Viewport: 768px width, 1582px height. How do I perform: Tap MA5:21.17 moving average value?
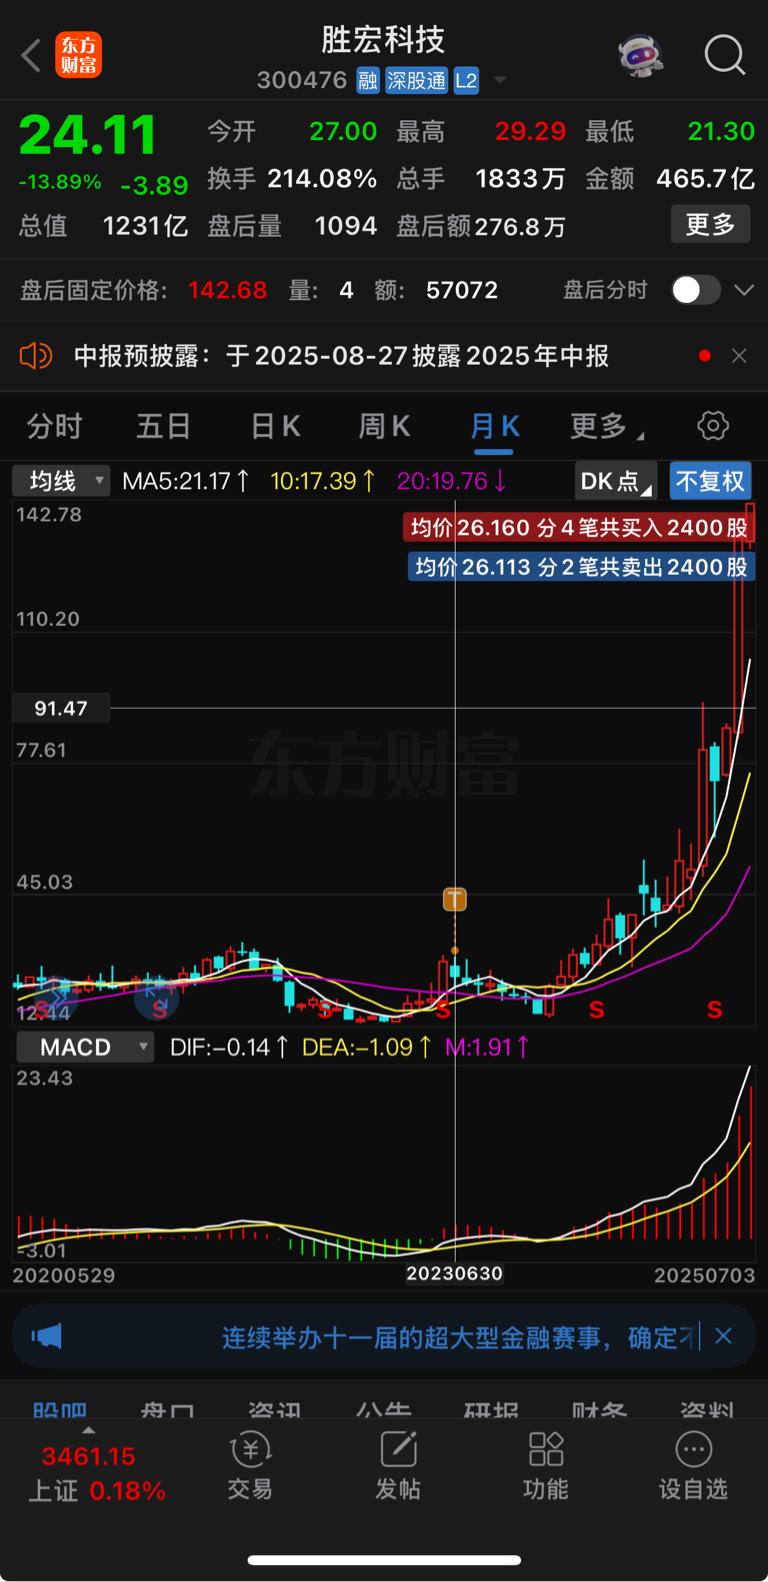coord(186,481)
